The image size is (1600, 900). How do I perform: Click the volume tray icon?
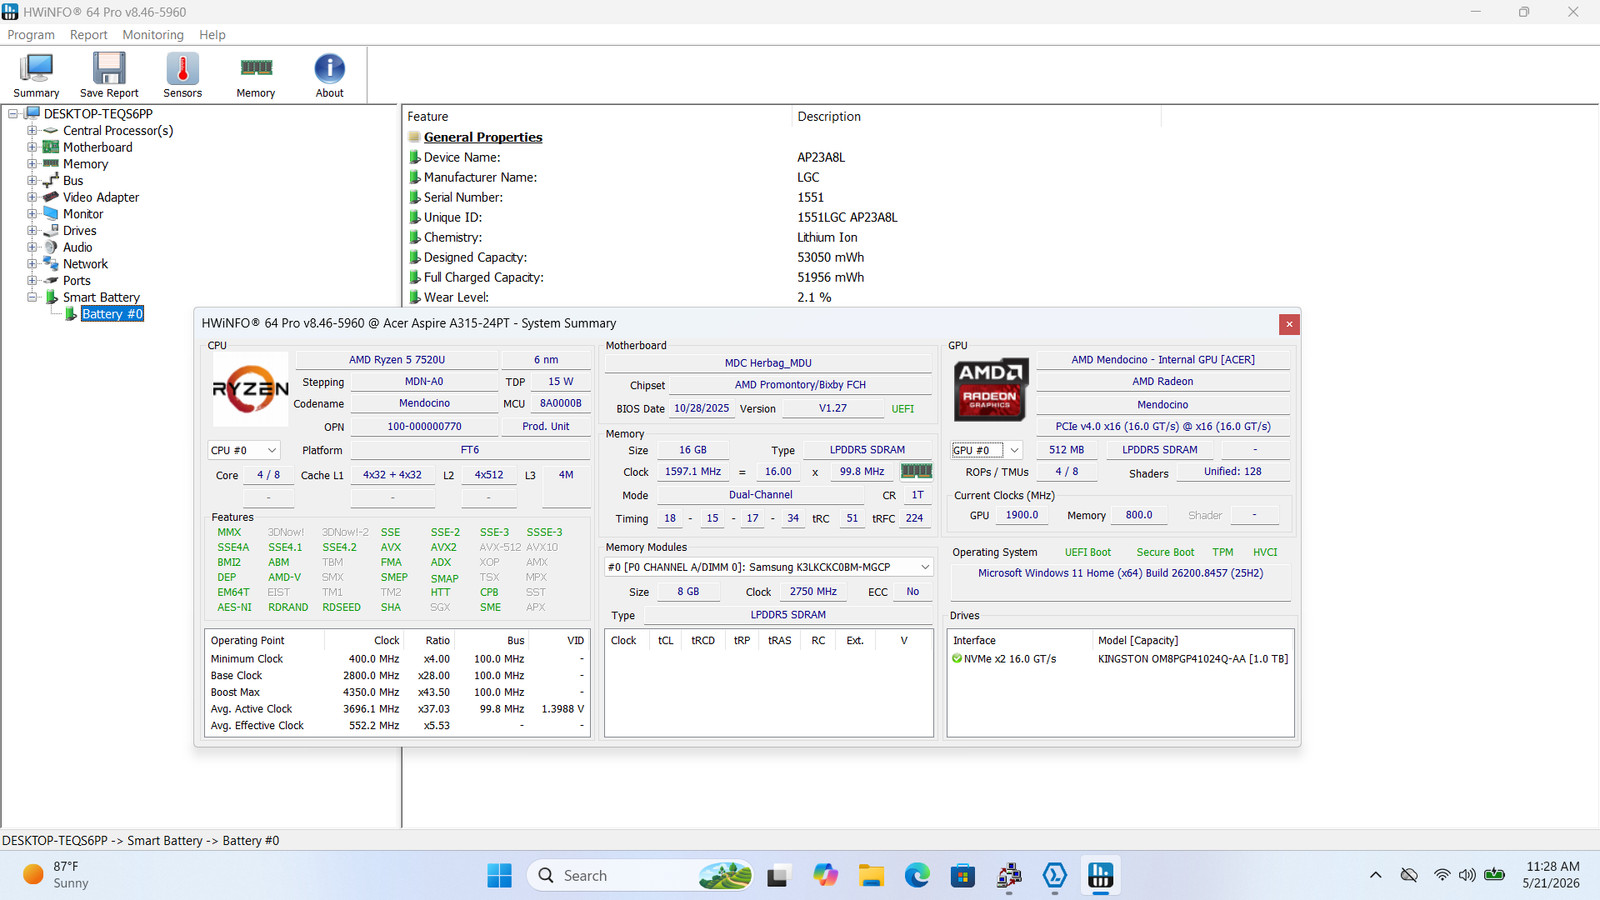(x=1467, y=875)
